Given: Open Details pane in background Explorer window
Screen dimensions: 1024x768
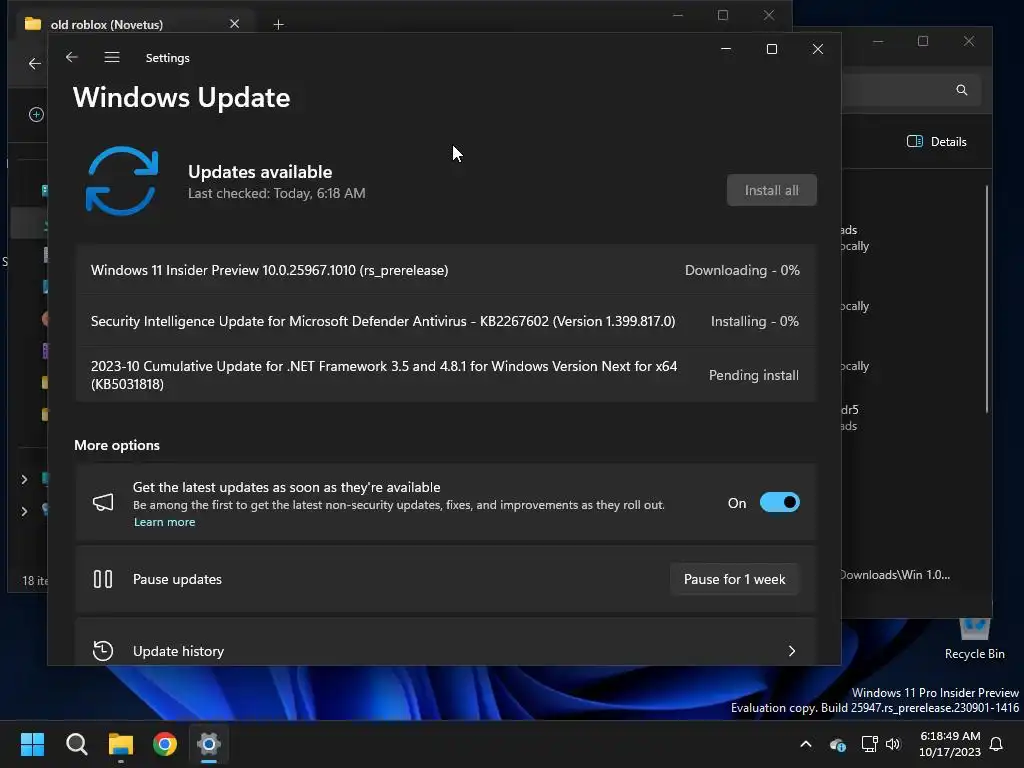Looking at the screenshot, I should point(936,142).
